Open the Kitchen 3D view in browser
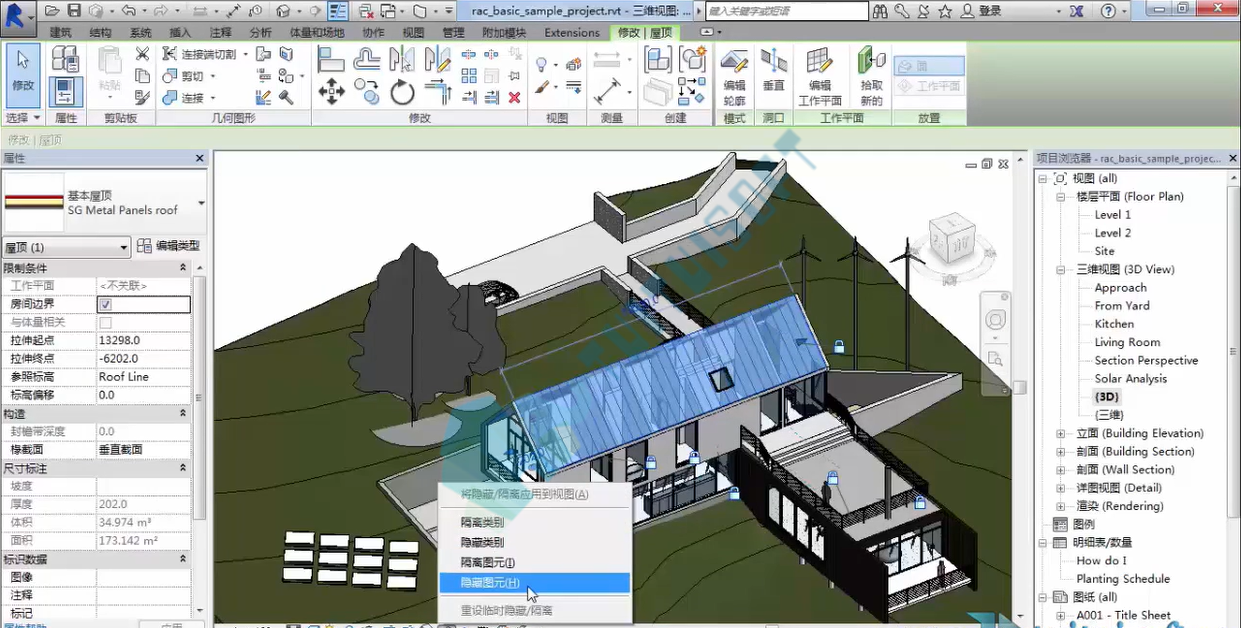Screen dimensions: 1241x628 [1114, 324]
